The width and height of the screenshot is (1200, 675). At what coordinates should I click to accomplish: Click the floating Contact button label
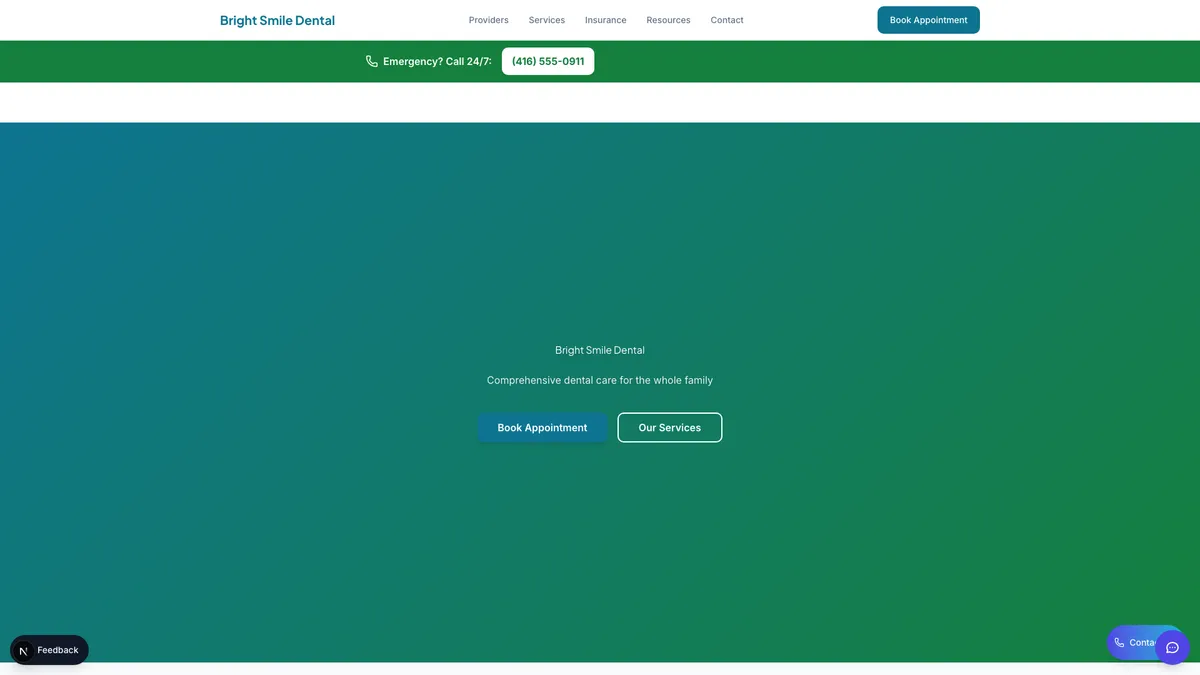coord(1140,643)
